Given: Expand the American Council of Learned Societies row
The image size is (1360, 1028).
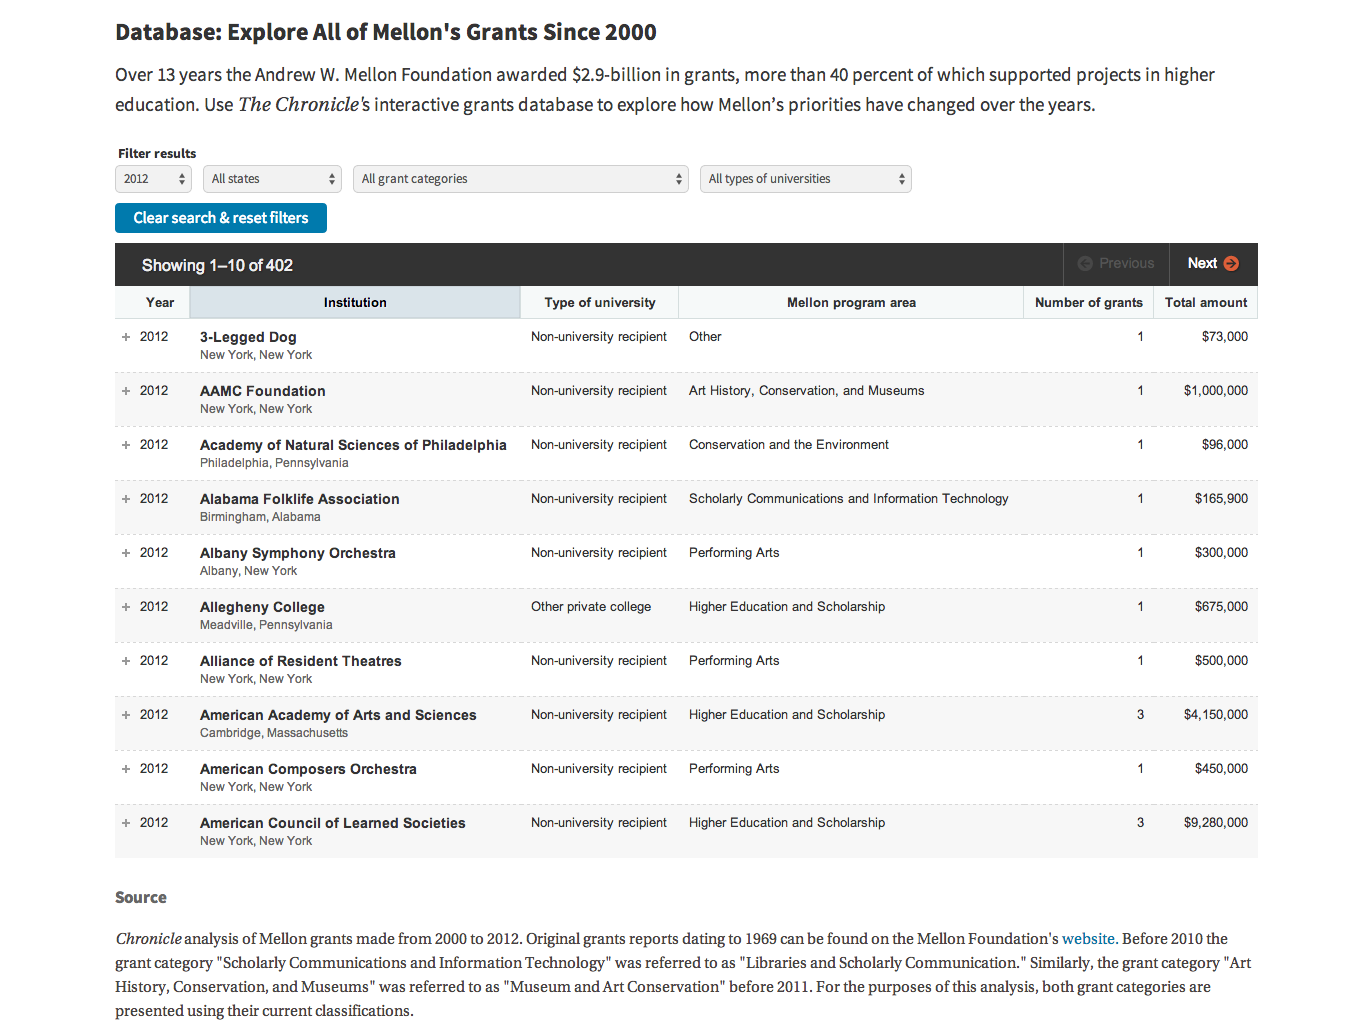Looking at the screenshot, I should [x=126, y=823].
